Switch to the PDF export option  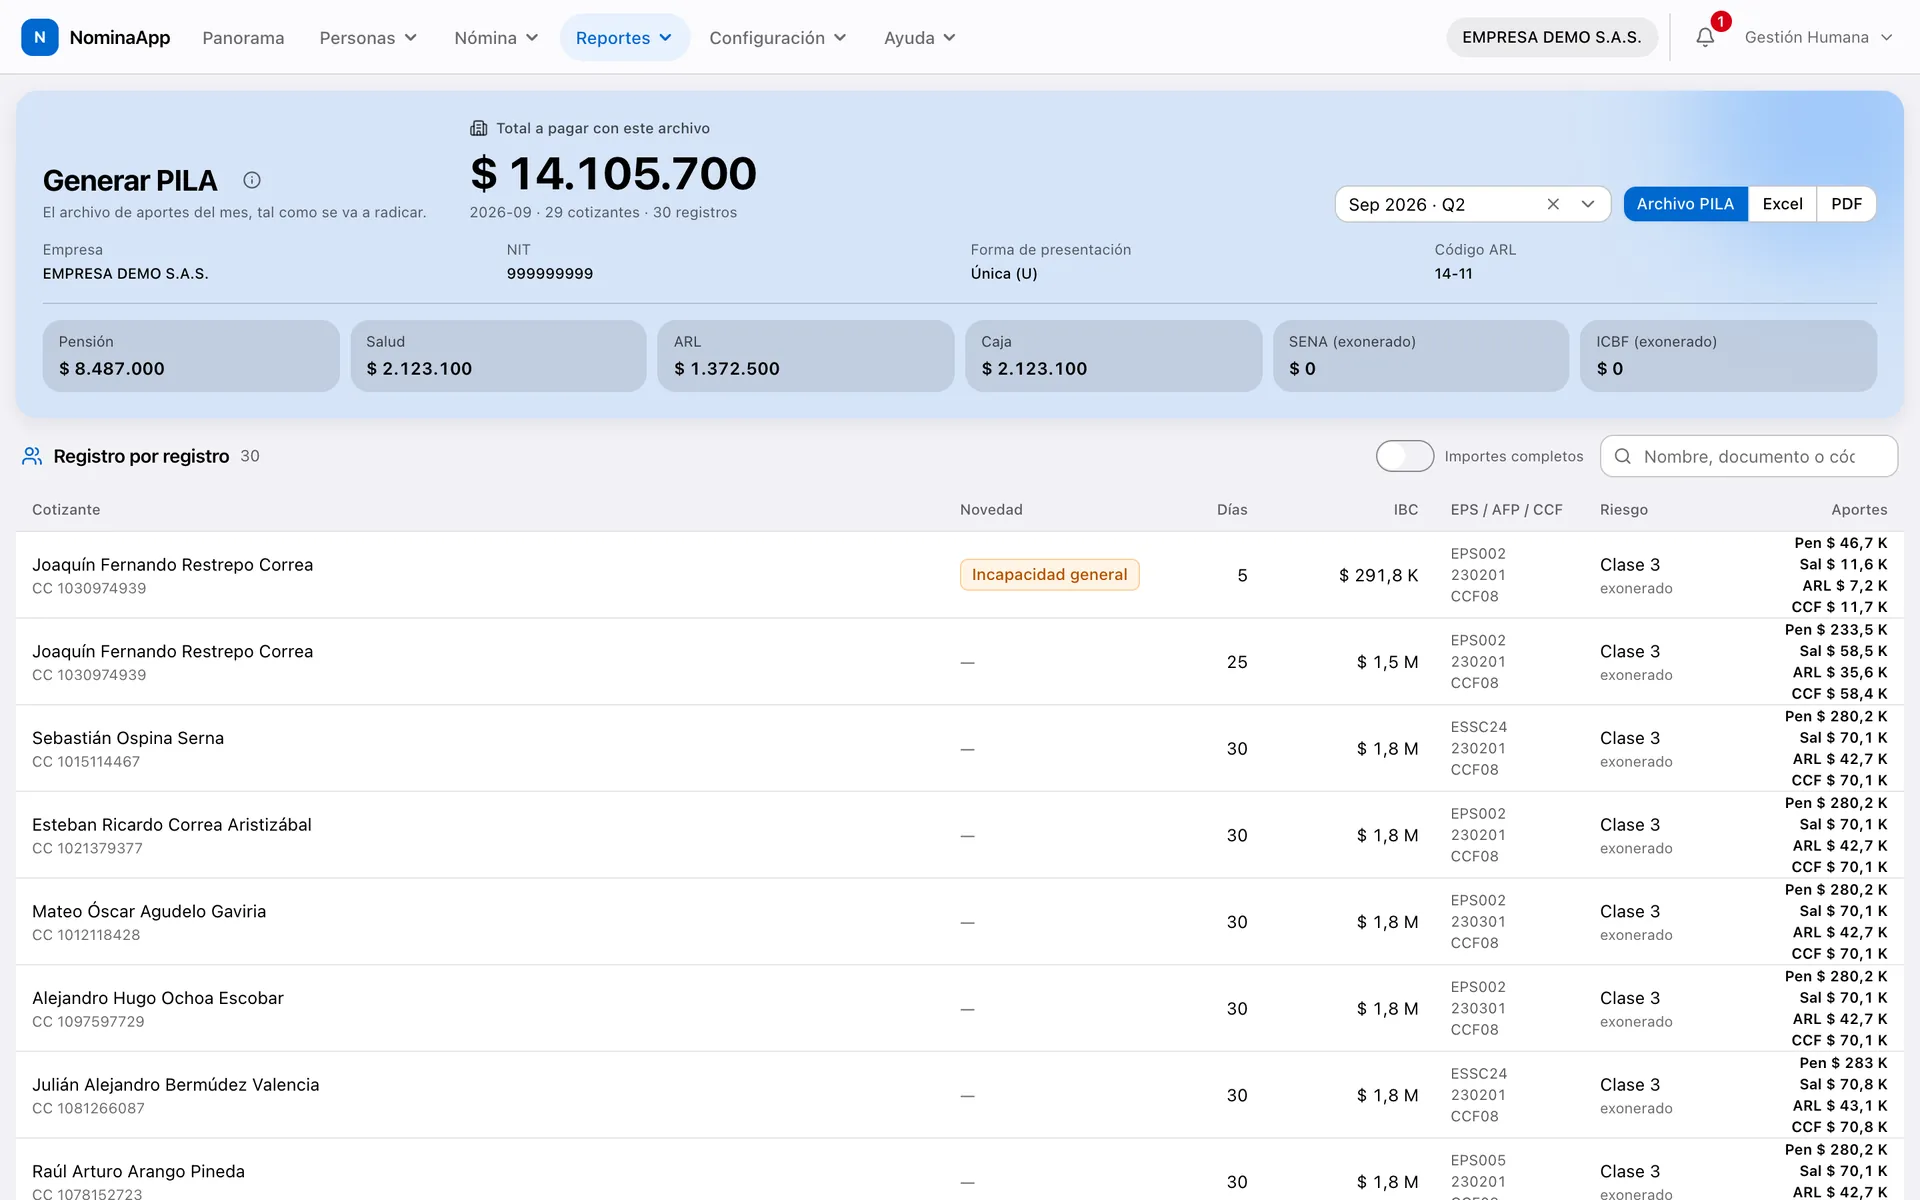tap(1846, 204)
